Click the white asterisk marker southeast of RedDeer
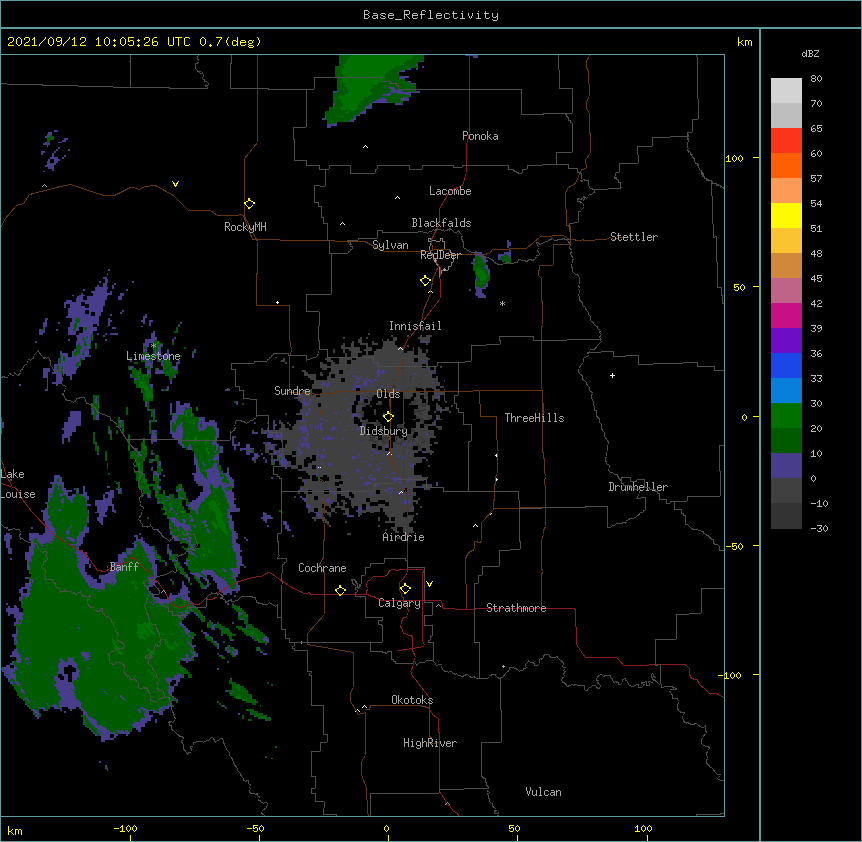 (502, 303)
